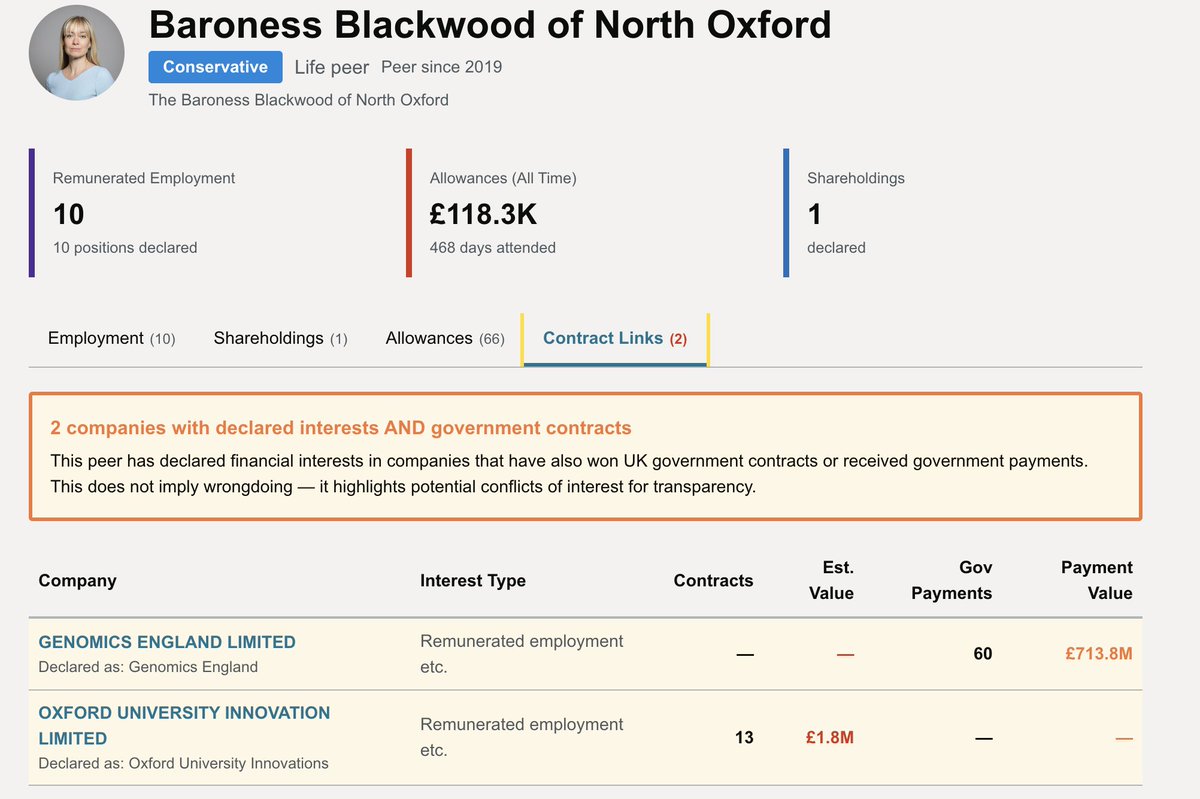Click Baroness Blackwood's profile photo

77,52
